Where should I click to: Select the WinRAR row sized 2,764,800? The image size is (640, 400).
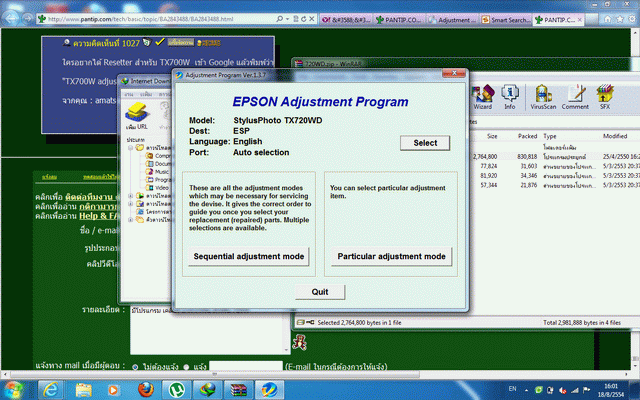point(556,157)
